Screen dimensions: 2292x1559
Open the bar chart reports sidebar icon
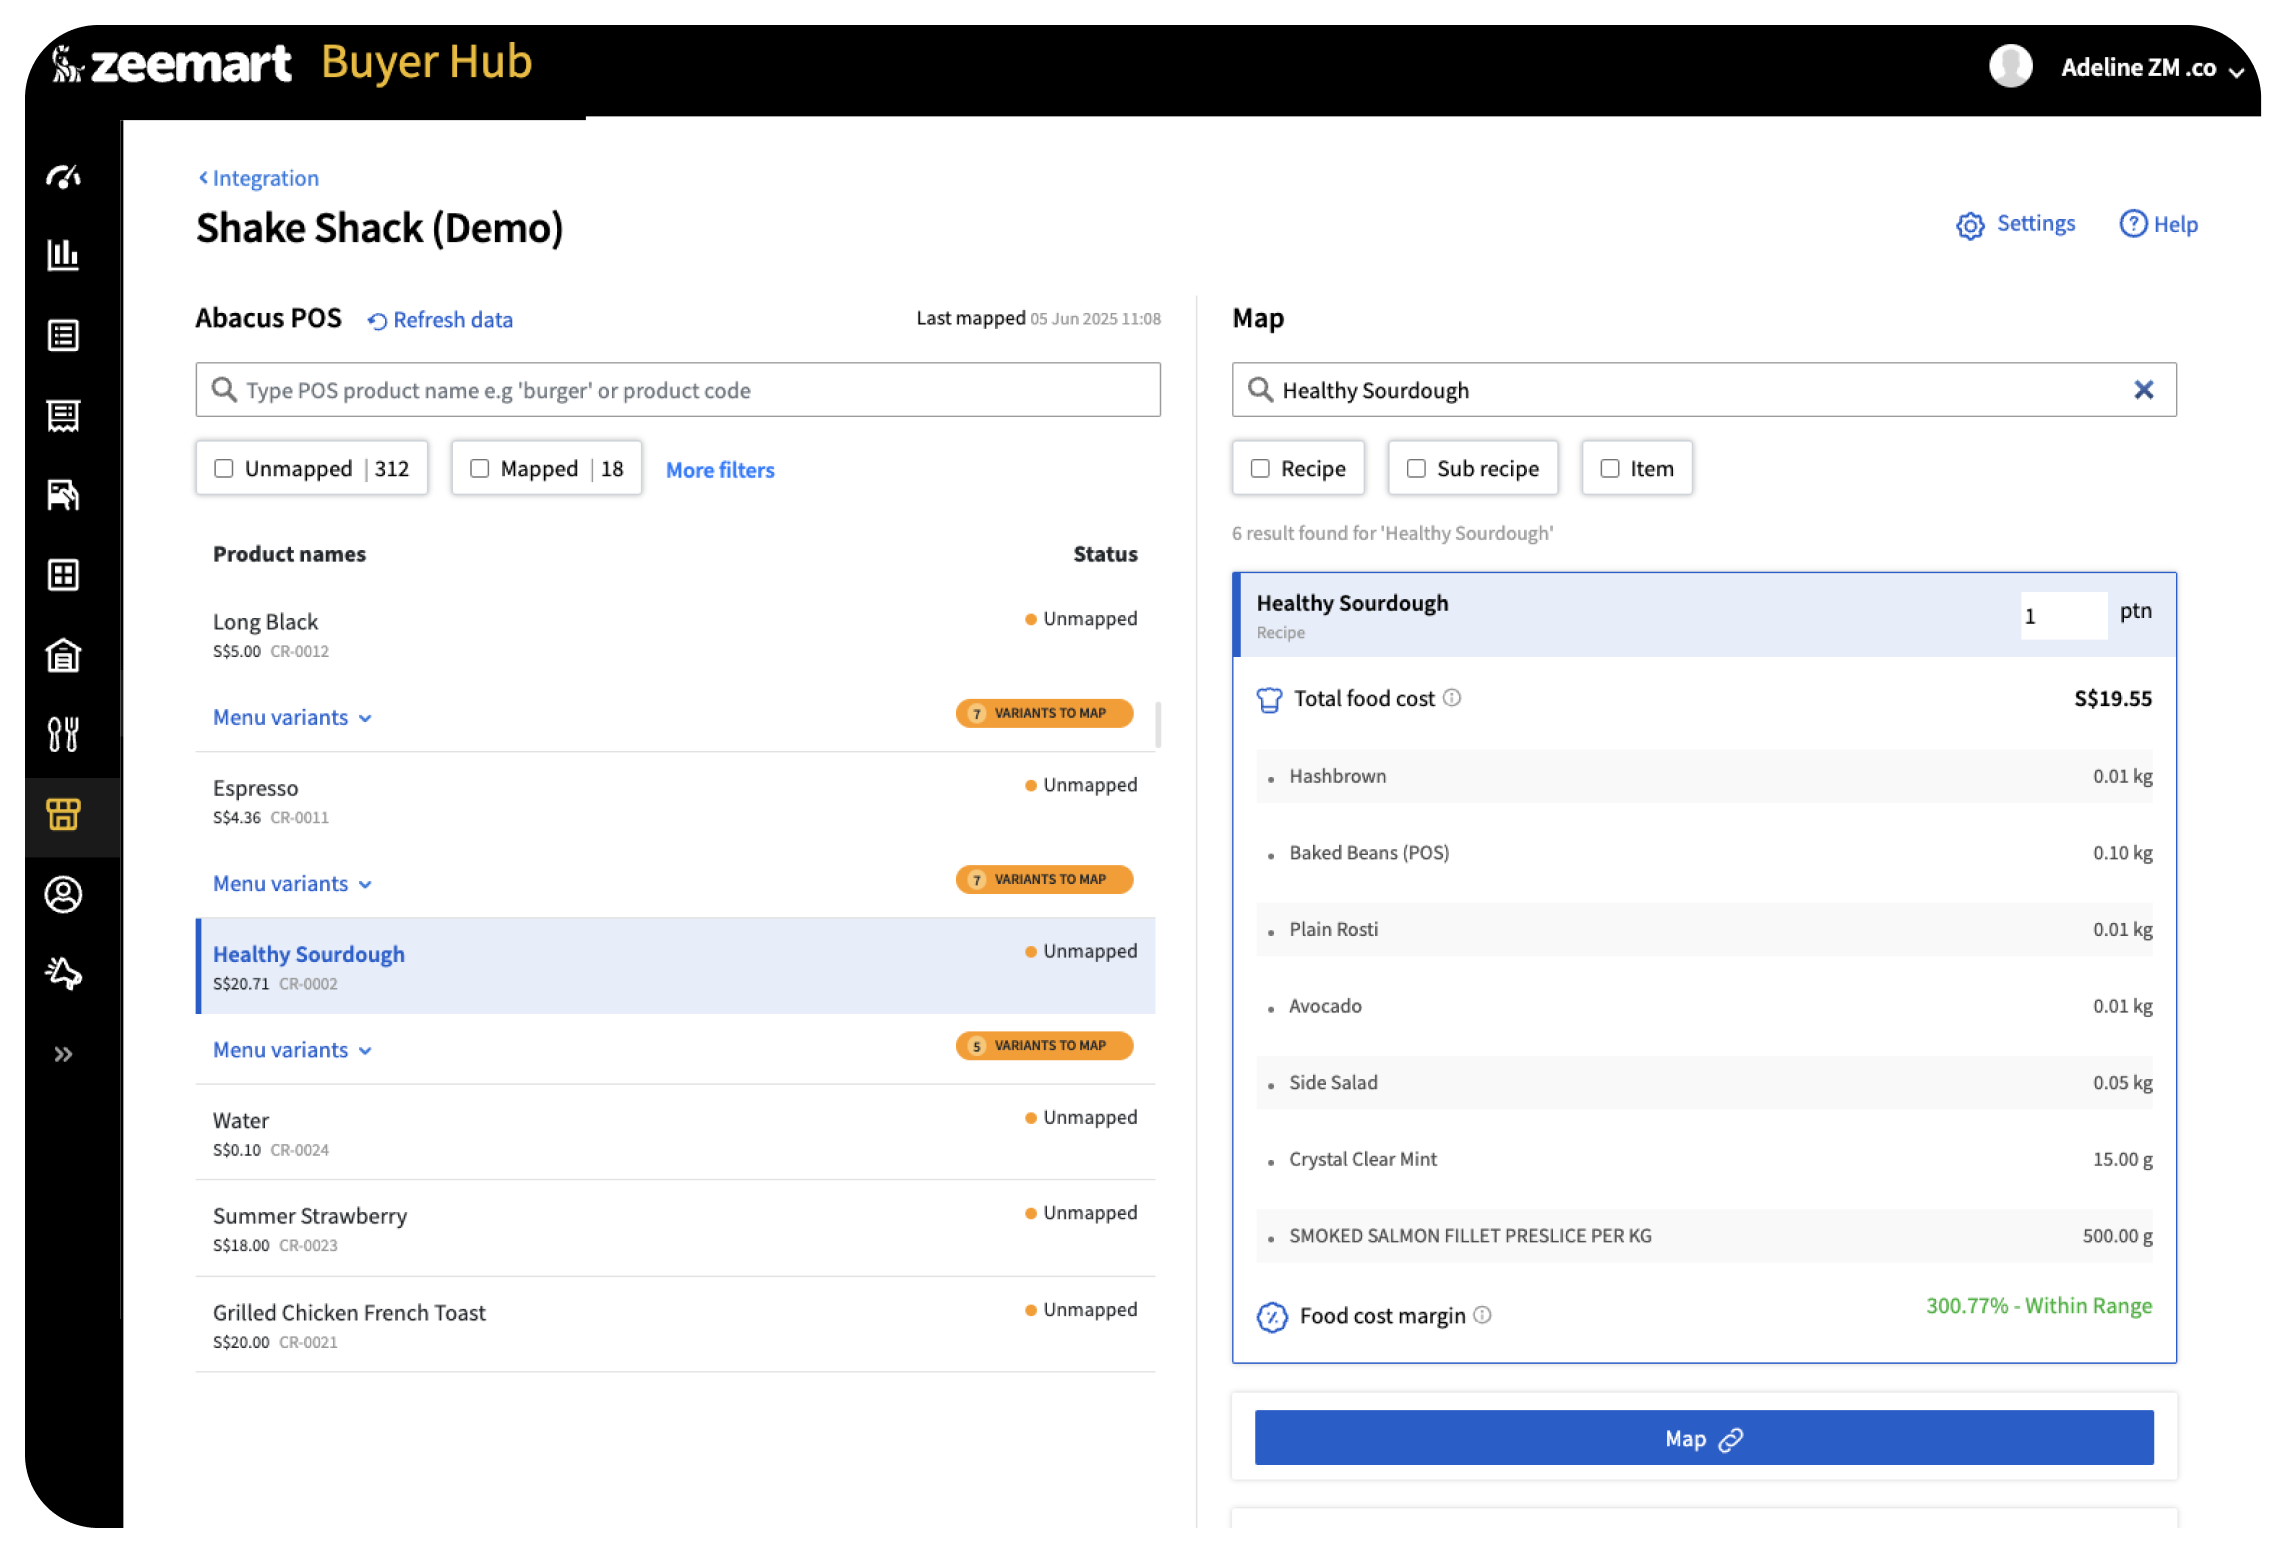coord(63,255)
